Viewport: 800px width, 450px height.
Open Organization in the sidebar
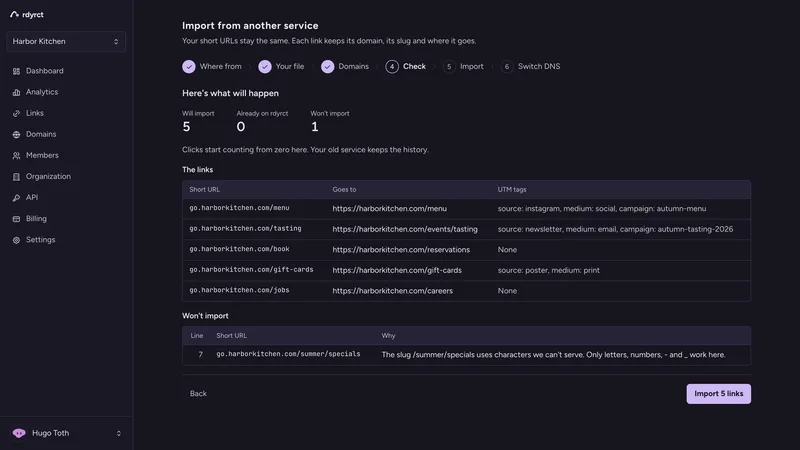click(x=48, y=176)
